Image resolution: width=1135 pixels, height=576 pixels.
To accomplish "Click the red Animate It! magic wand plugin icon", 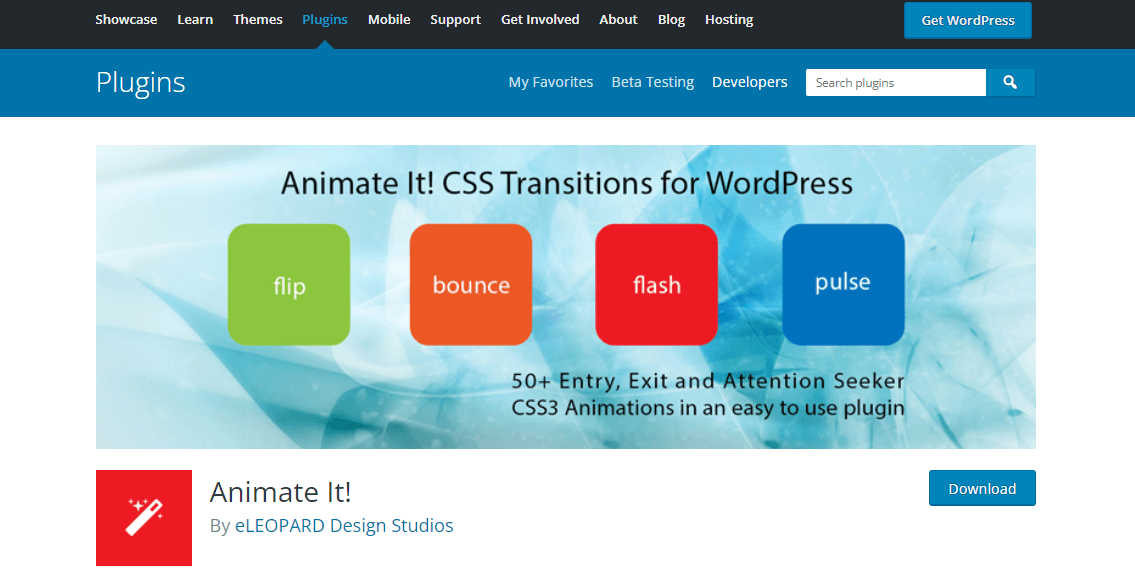I will click(x=143, y=518).
